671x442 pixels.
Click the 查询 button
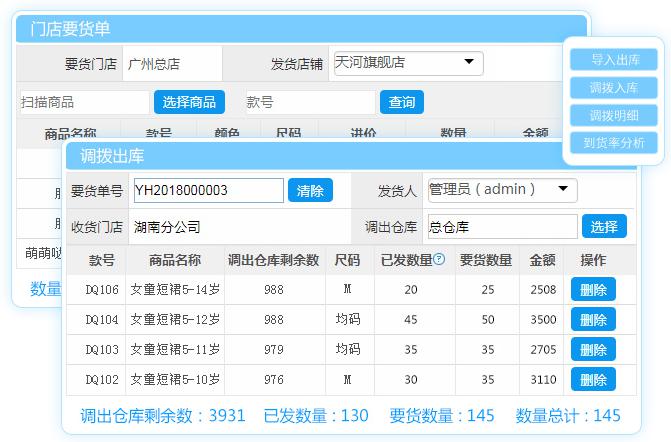[x=402, y=102]
